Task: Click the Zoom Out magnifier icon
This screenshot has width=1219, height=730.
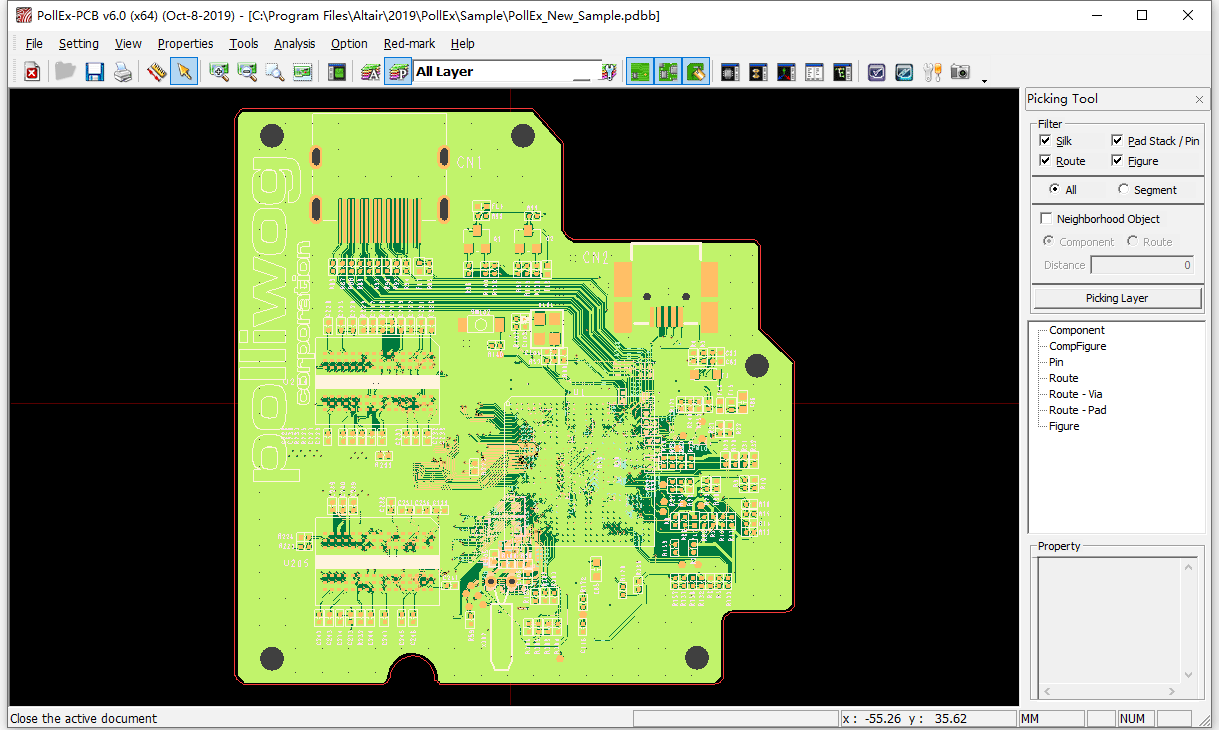Action: tap(247, 72)
